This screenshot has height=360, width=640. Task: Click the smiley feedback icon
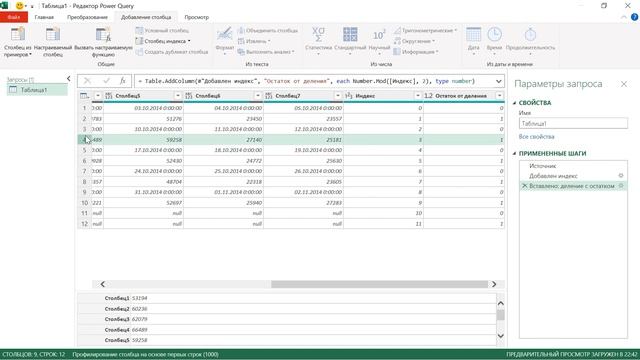click(19, 6)
